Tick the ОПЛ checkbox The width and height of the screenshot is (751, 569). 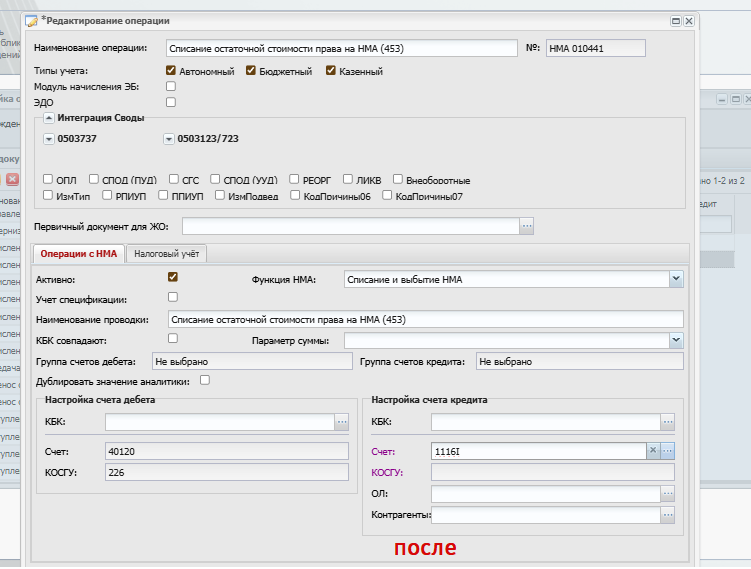point(47,179)
